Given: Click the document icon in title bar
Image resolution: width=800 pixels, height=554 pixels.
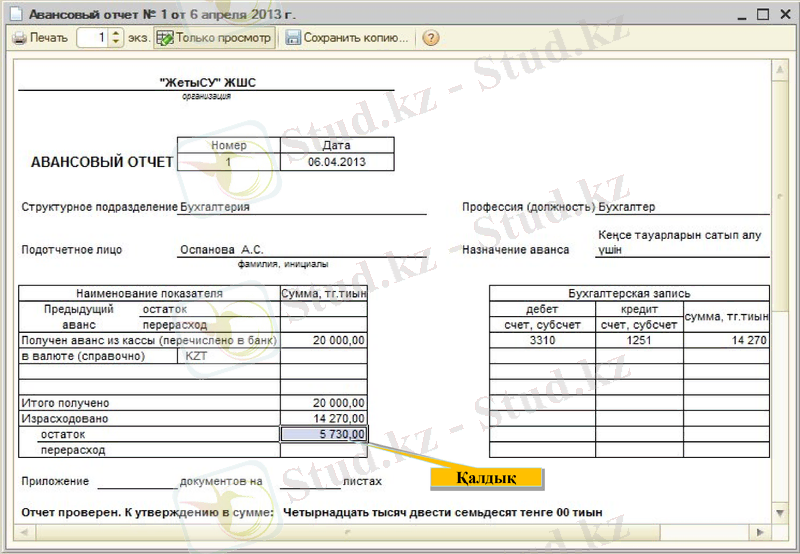Looking at the screenshot, I should [15, 15].
